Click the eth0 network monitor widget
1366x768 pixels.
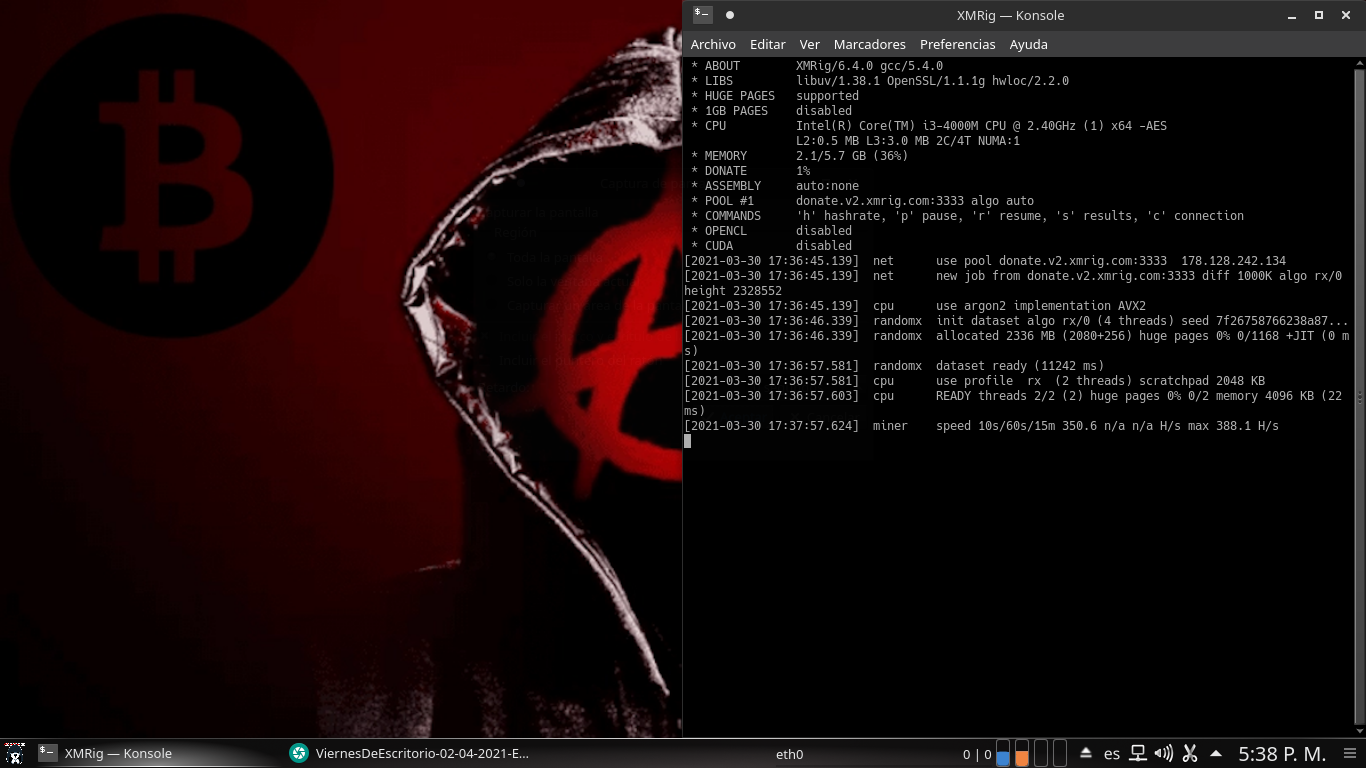[x=789, y=754]
